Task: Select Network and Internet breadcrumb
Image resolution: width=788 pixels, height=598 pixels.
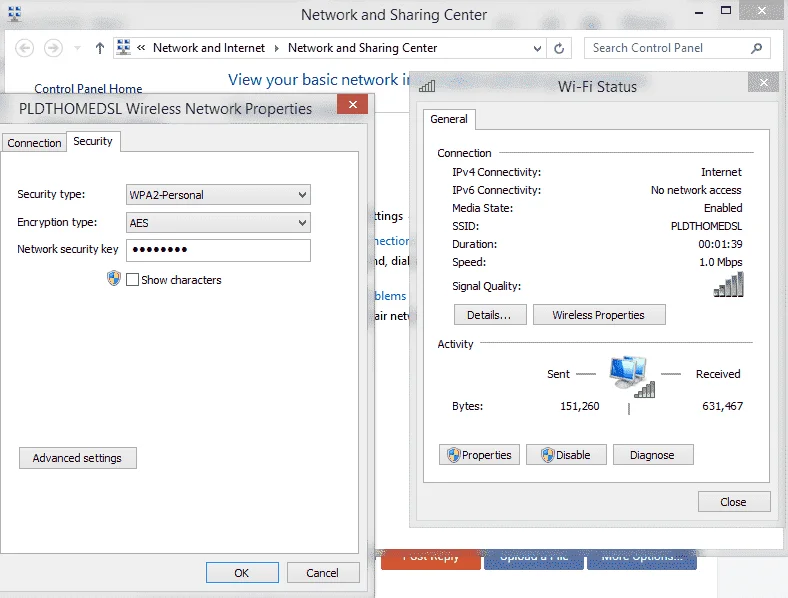Action: point(209,48)
